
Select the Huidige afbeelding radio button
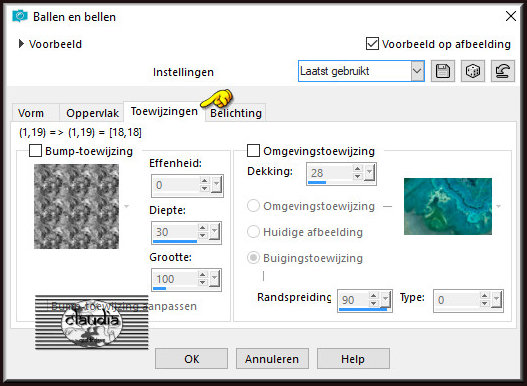[253, 231]
